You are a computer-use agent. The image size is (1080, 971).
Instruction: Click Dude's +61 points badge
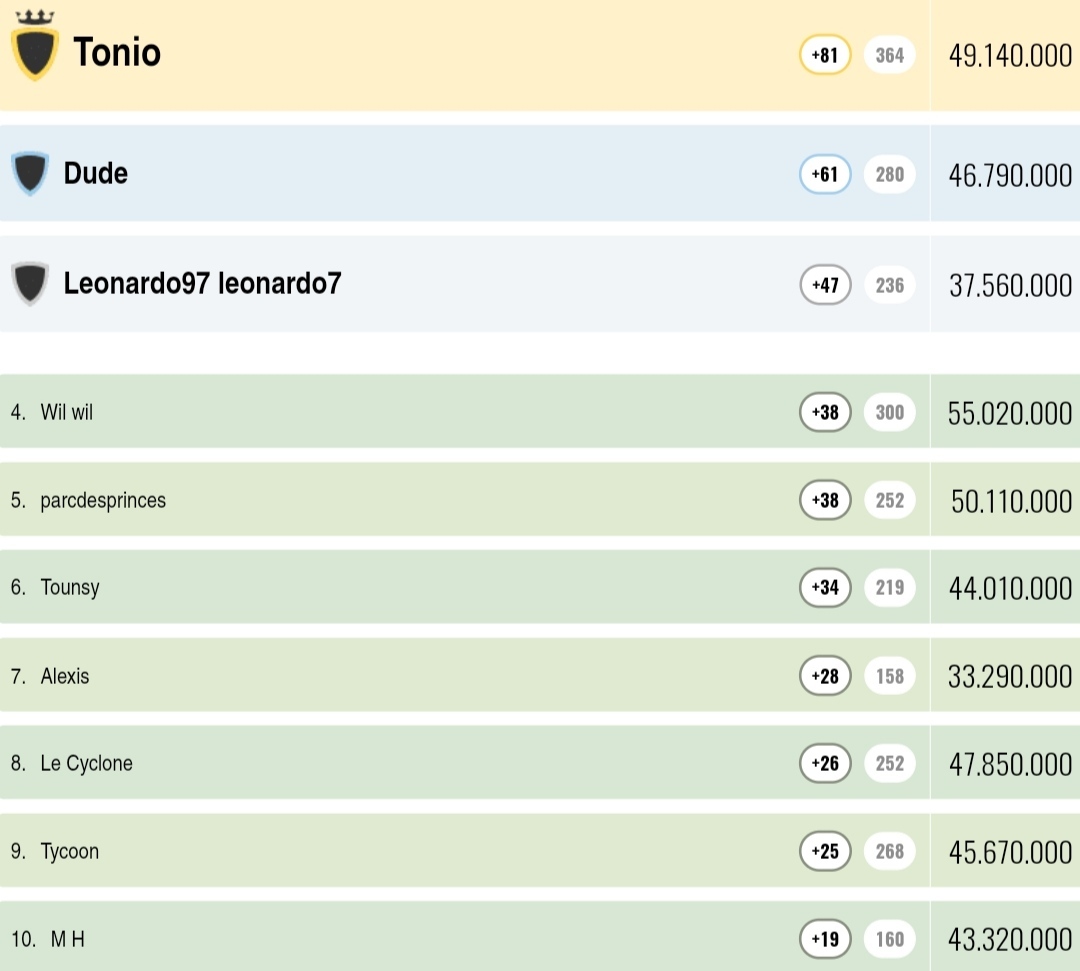point(825,175)
